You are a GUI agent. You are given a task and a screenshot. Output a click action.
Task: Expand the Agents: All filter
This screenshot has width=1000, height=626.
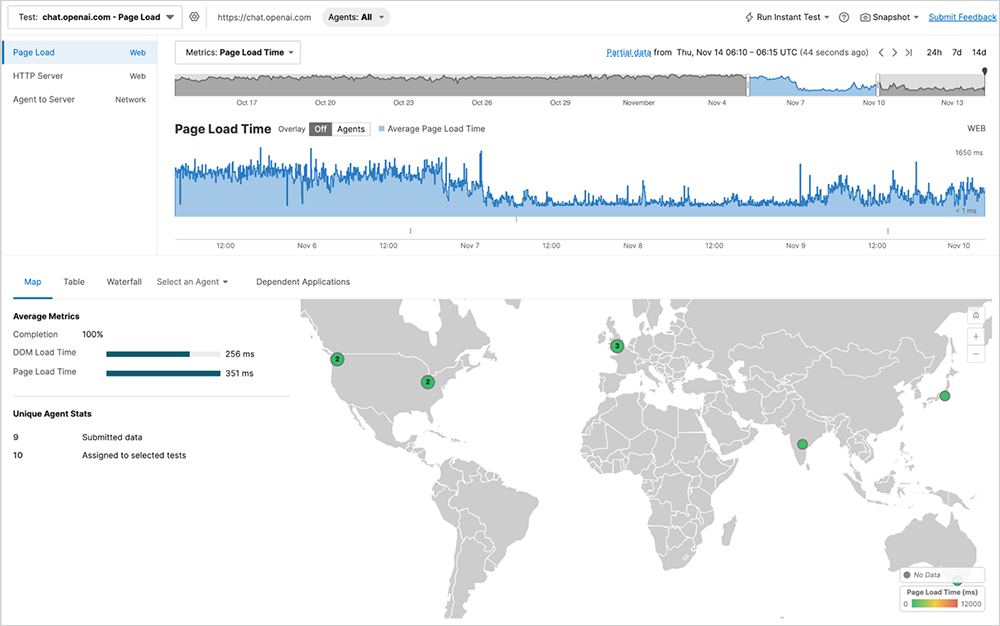click(356, 17)
